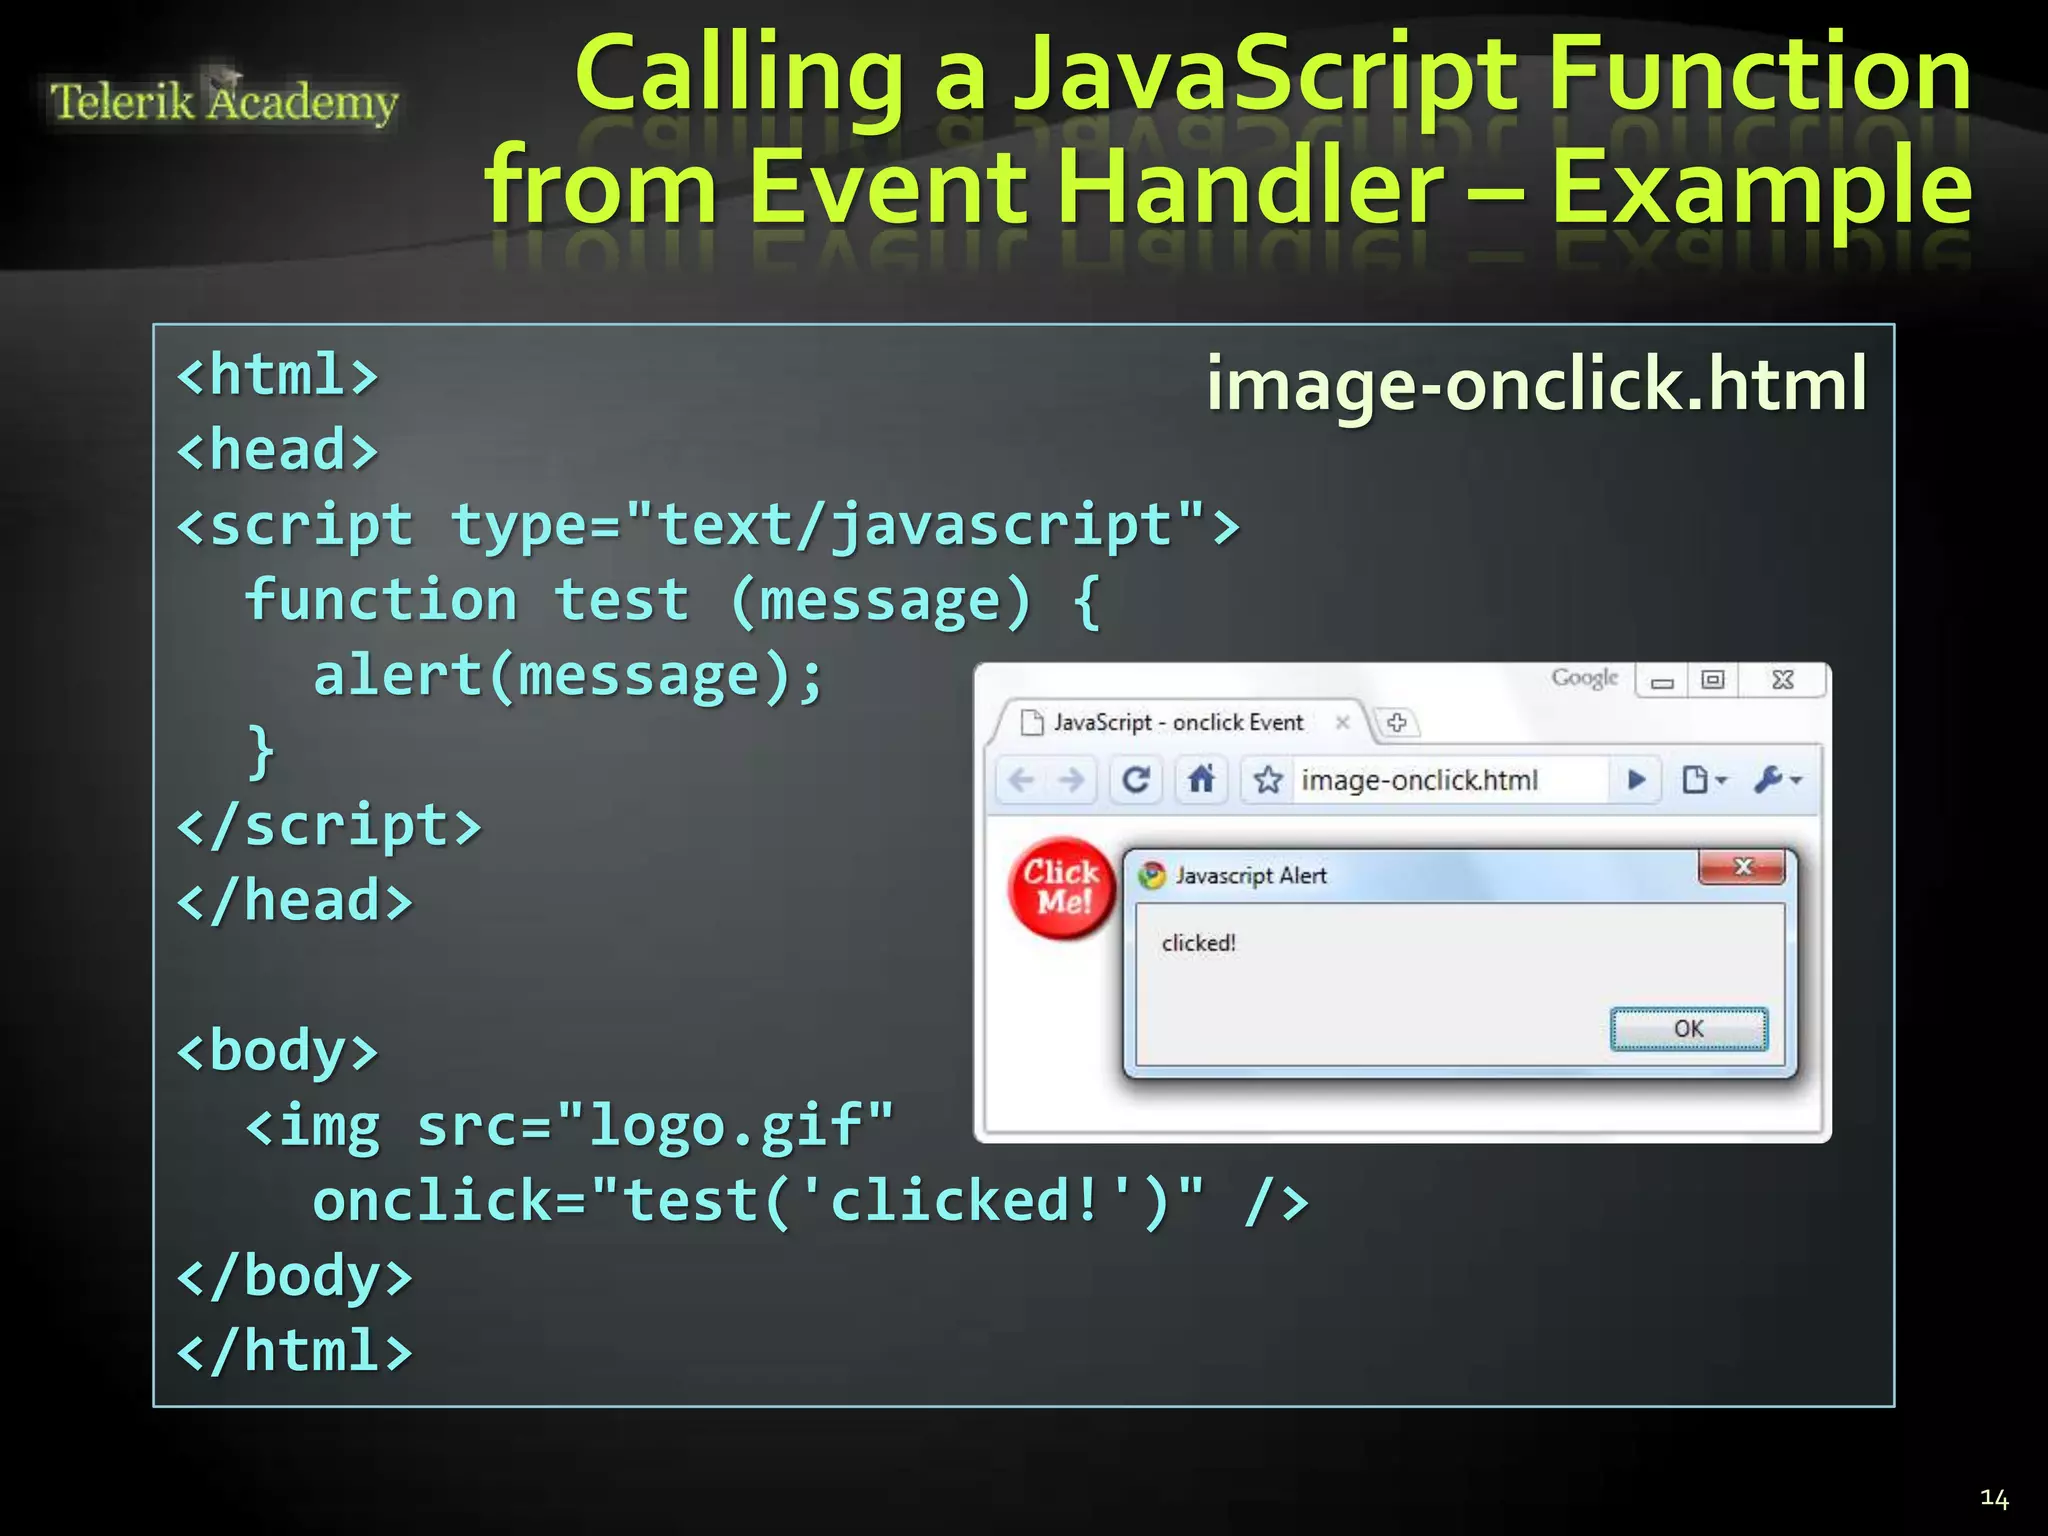Open the page menu dropdown
Viewport: 2048px width, 1536px height.
1704,780
